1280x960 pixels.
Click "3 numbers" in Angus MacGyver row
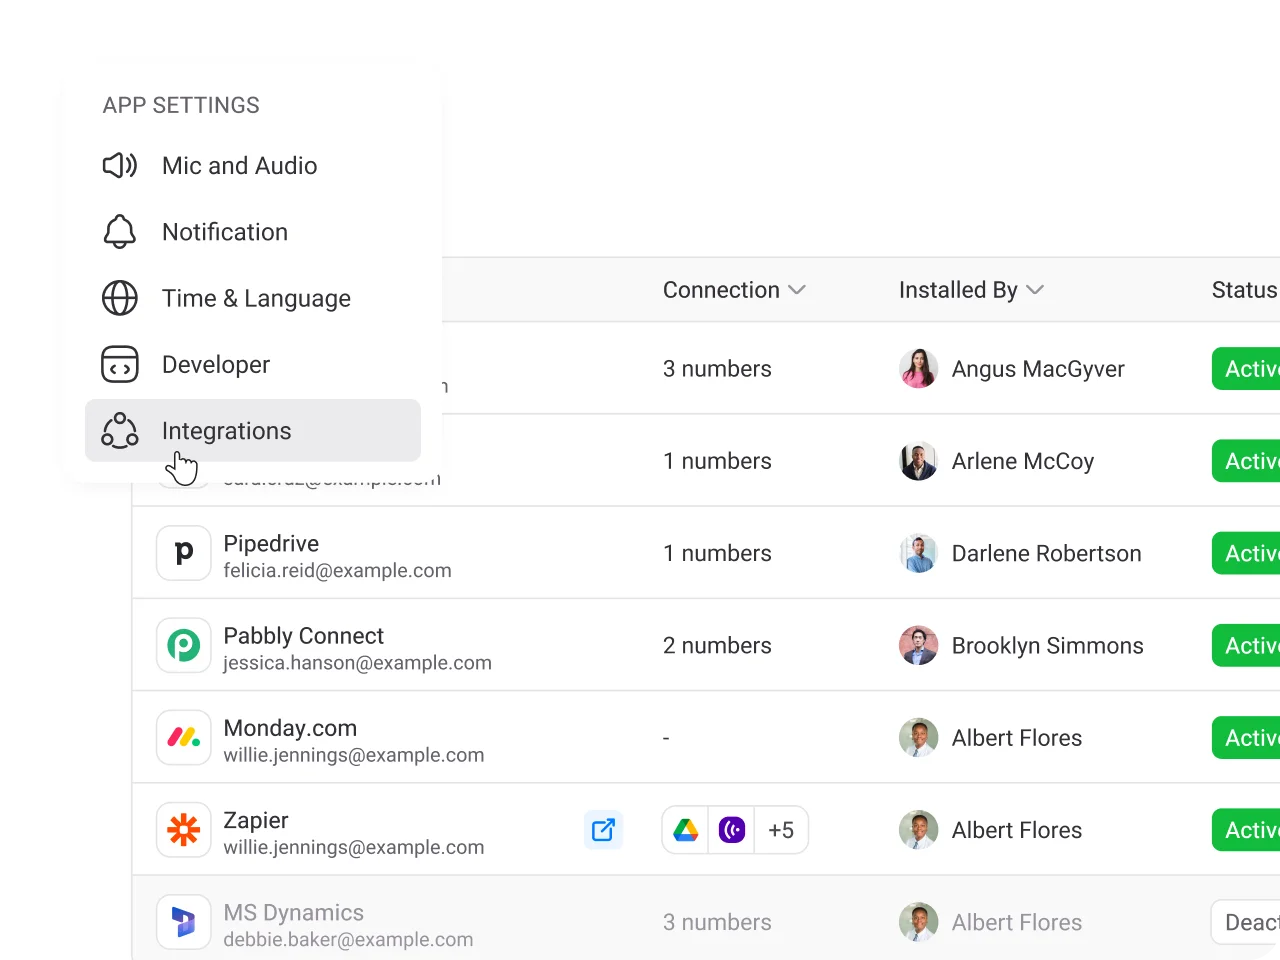(x=717, y=369)
